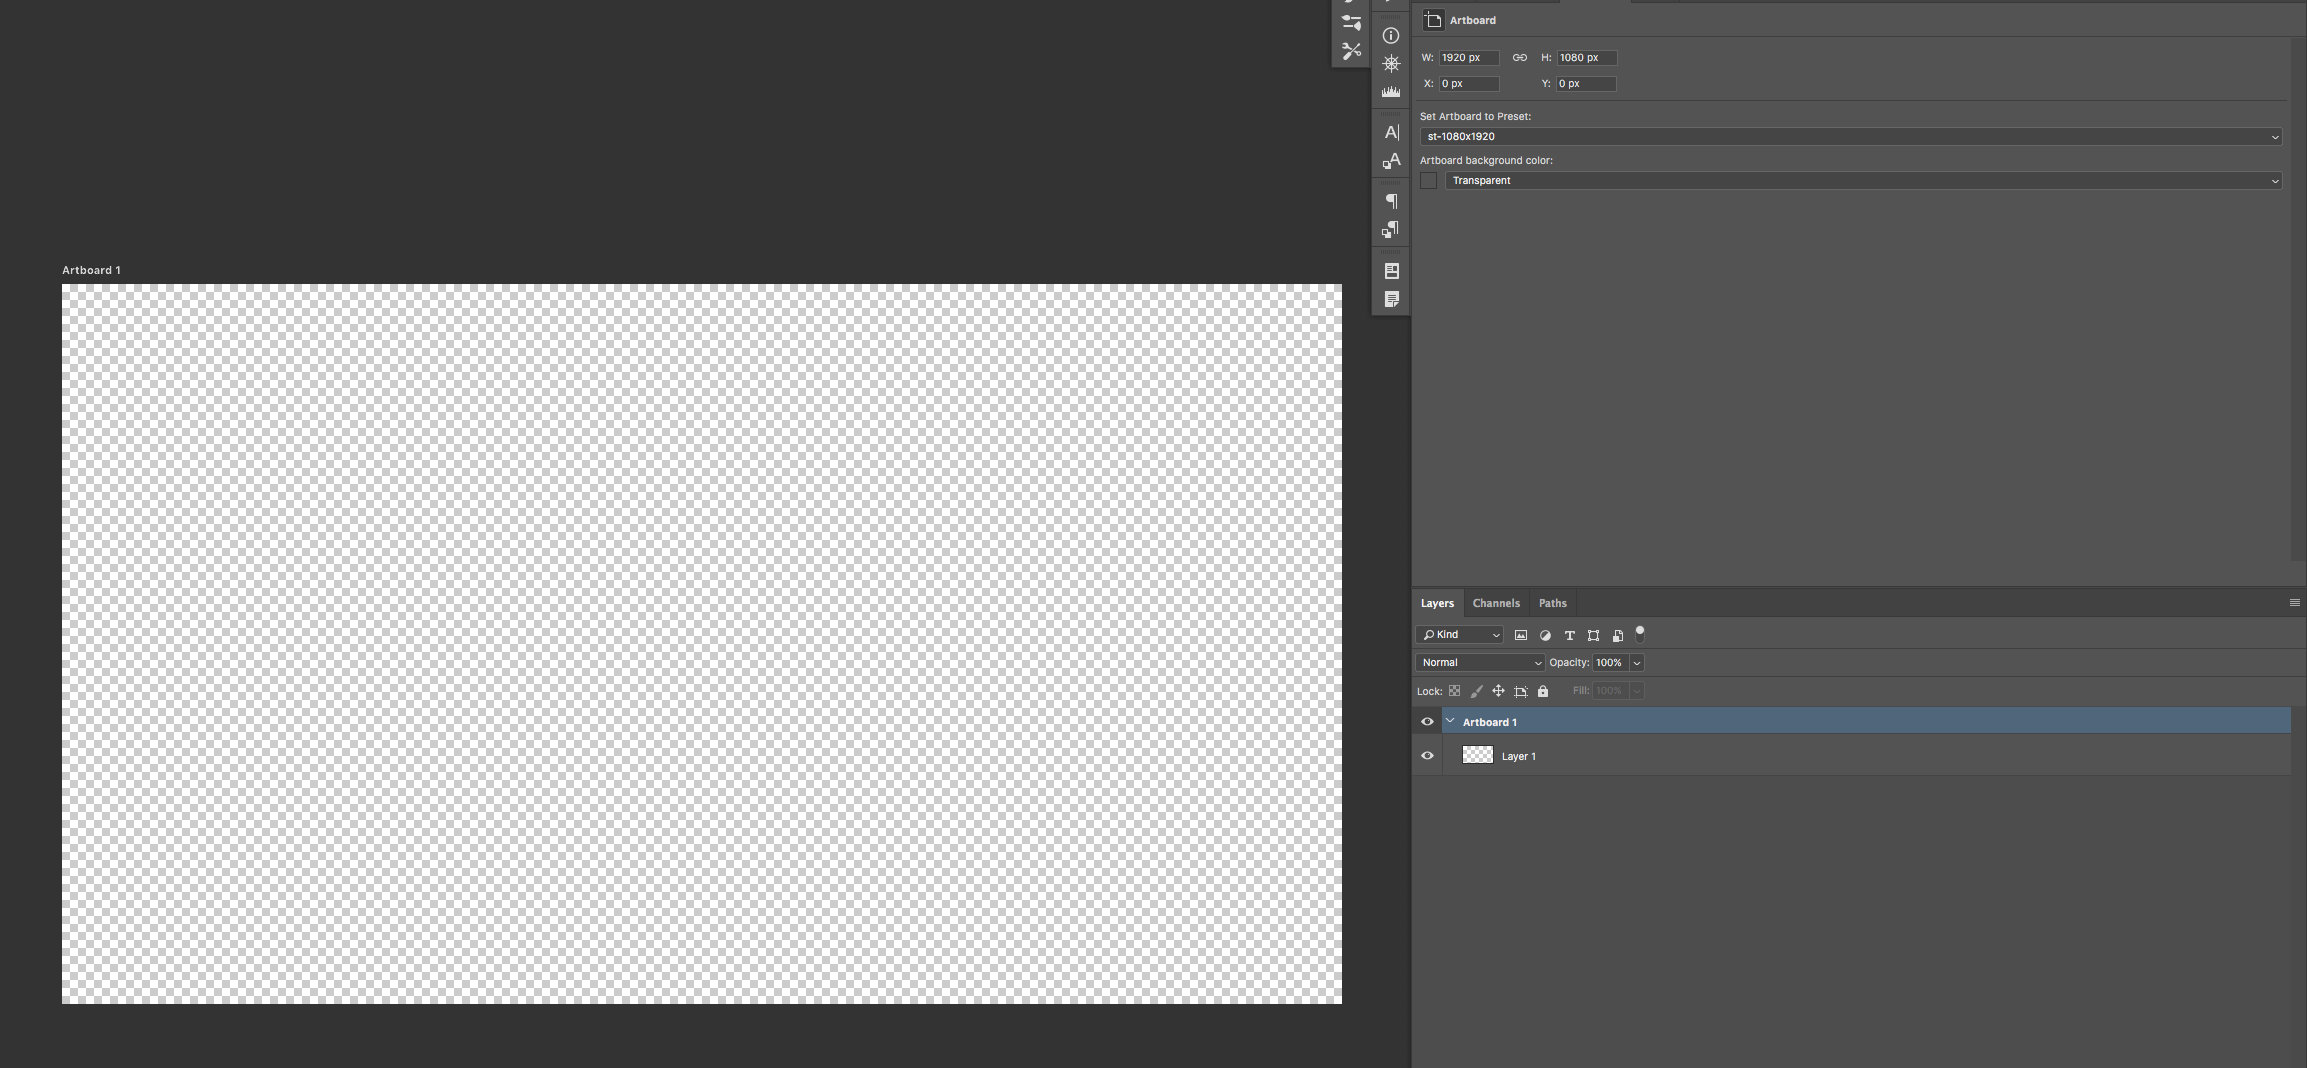Lock layer position with move icon
This screenshot has width=2307, height=1068.
pos(1498,691)
